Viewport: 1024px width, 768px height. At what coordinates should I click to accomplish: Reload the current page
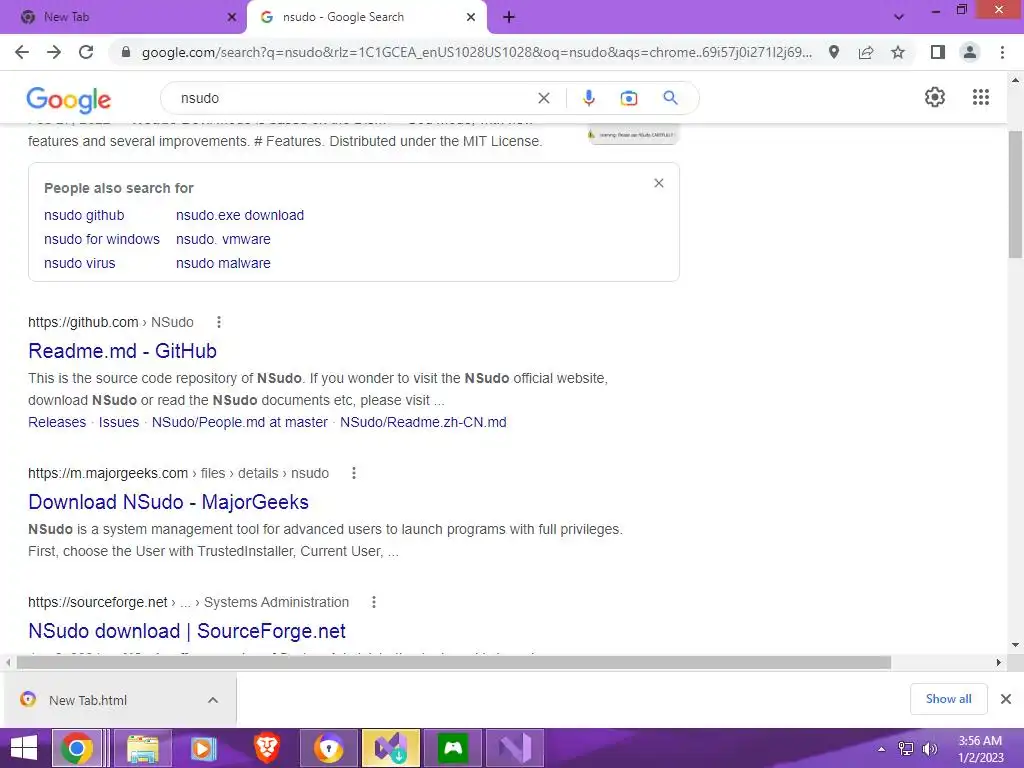point(86,52)
